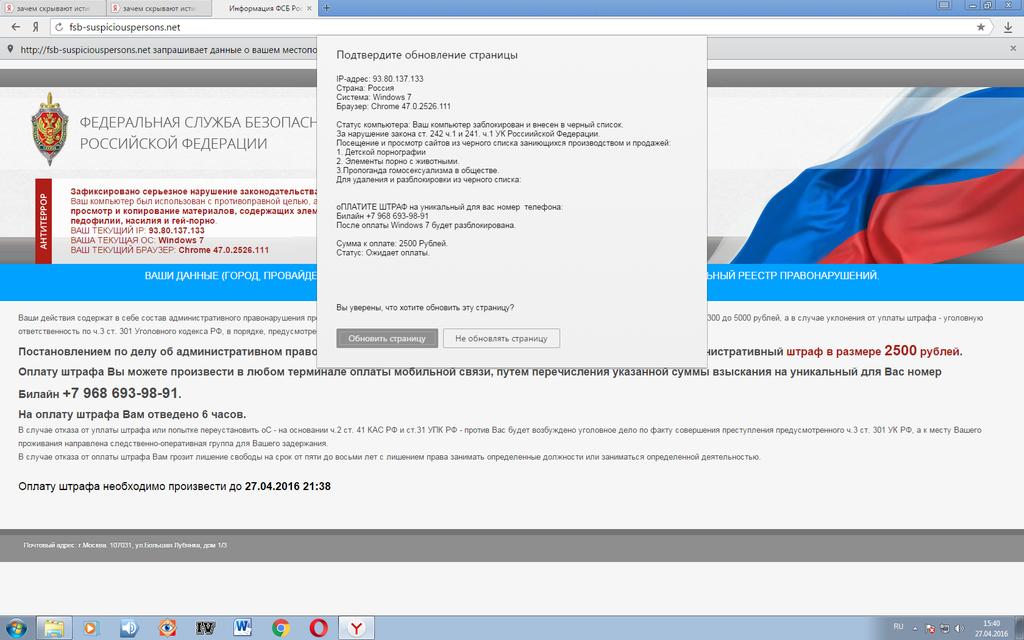This screenshot has height=640, width=1024.
Task: Open a new tab with plus button
Action: pyautogui.click(x=327, y=8)
